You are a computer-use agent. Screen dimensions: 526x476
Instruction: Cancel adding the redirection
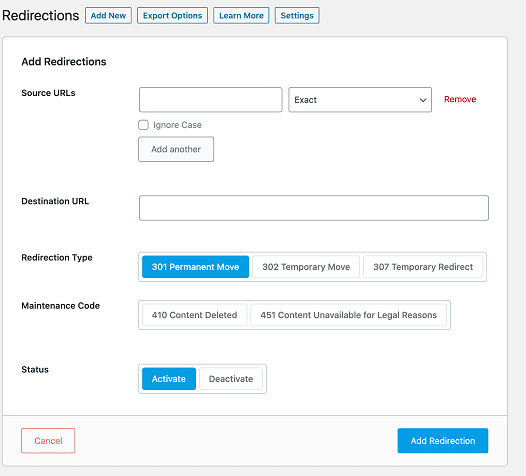[x=48, y=441]
